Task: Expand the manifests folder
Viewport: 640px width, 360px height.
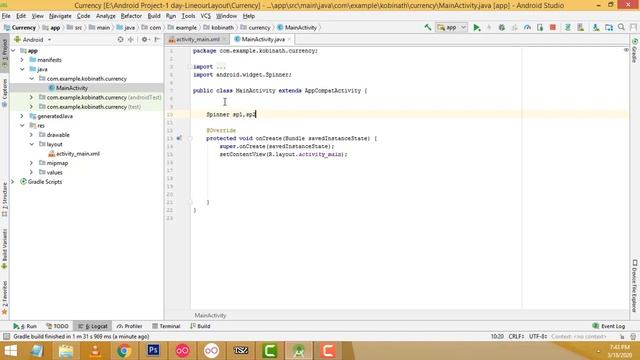Action: tap(22, 60)
